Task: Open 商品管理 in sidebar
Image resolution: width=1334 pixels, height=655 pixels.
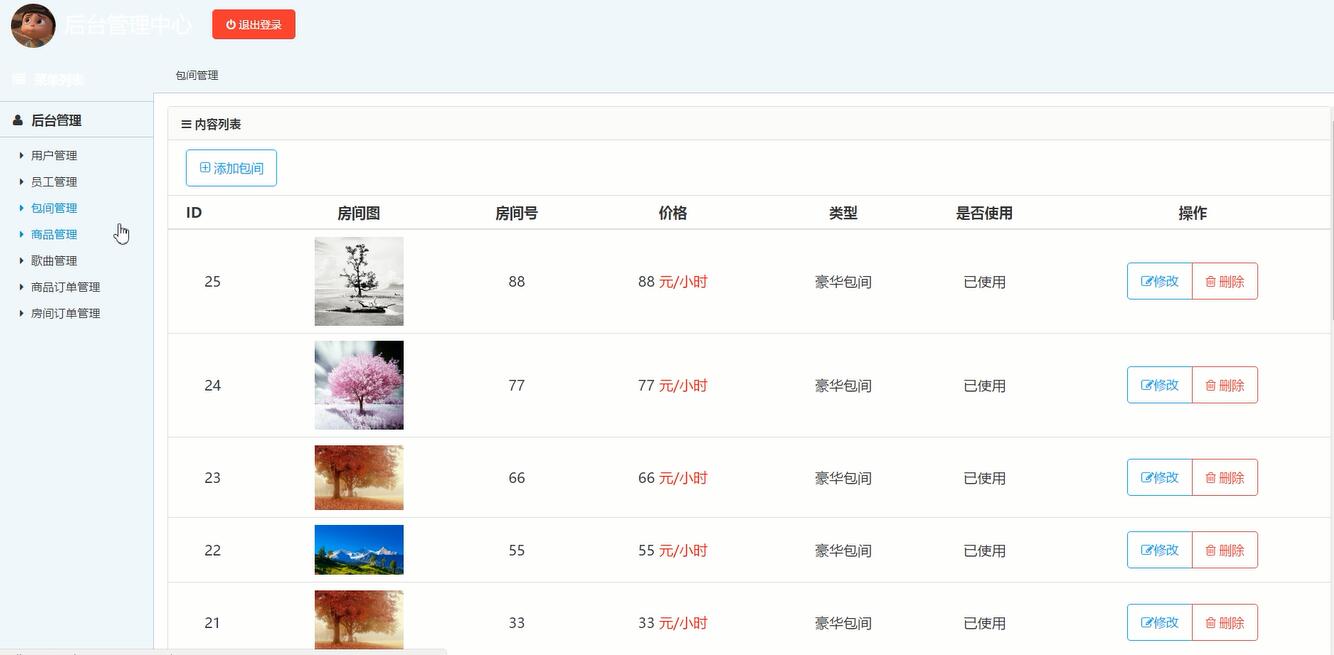Action: click(54, 234)
